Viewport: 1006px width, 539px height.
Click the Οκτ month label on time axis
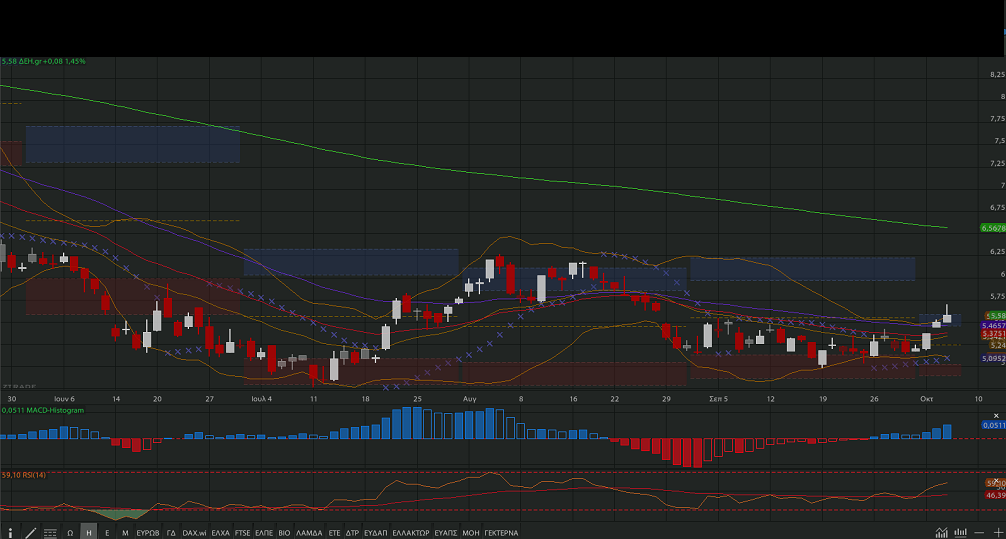pyautogui.click(x=927, y=398)
